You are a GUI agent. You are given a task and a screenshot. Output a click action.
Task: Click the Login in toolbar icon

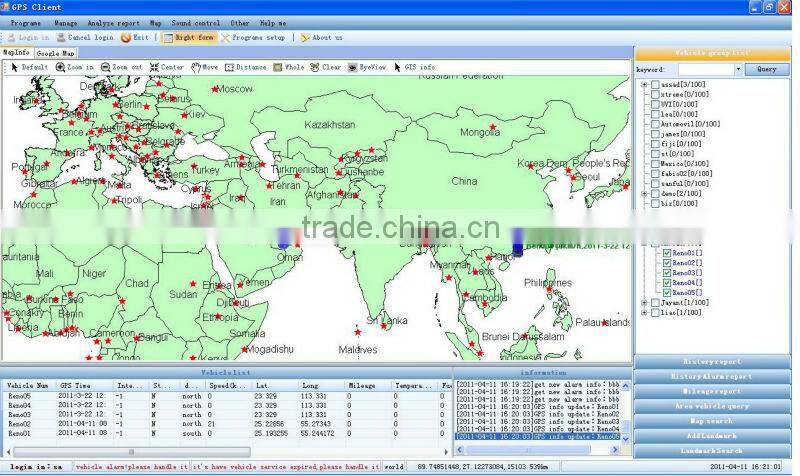coord(11,38)
